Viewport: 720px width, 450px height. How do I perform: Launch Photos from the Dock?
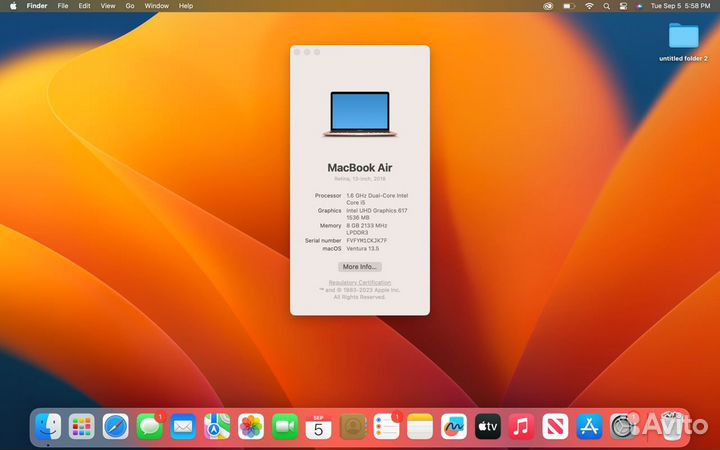click(251, 427)
